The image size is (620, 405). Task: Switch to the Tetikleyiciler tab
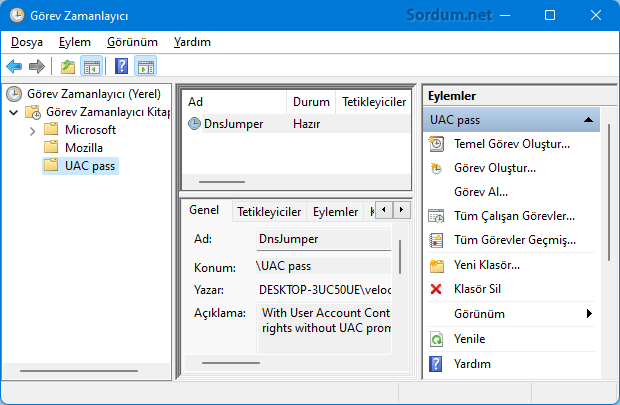point(269,212)
